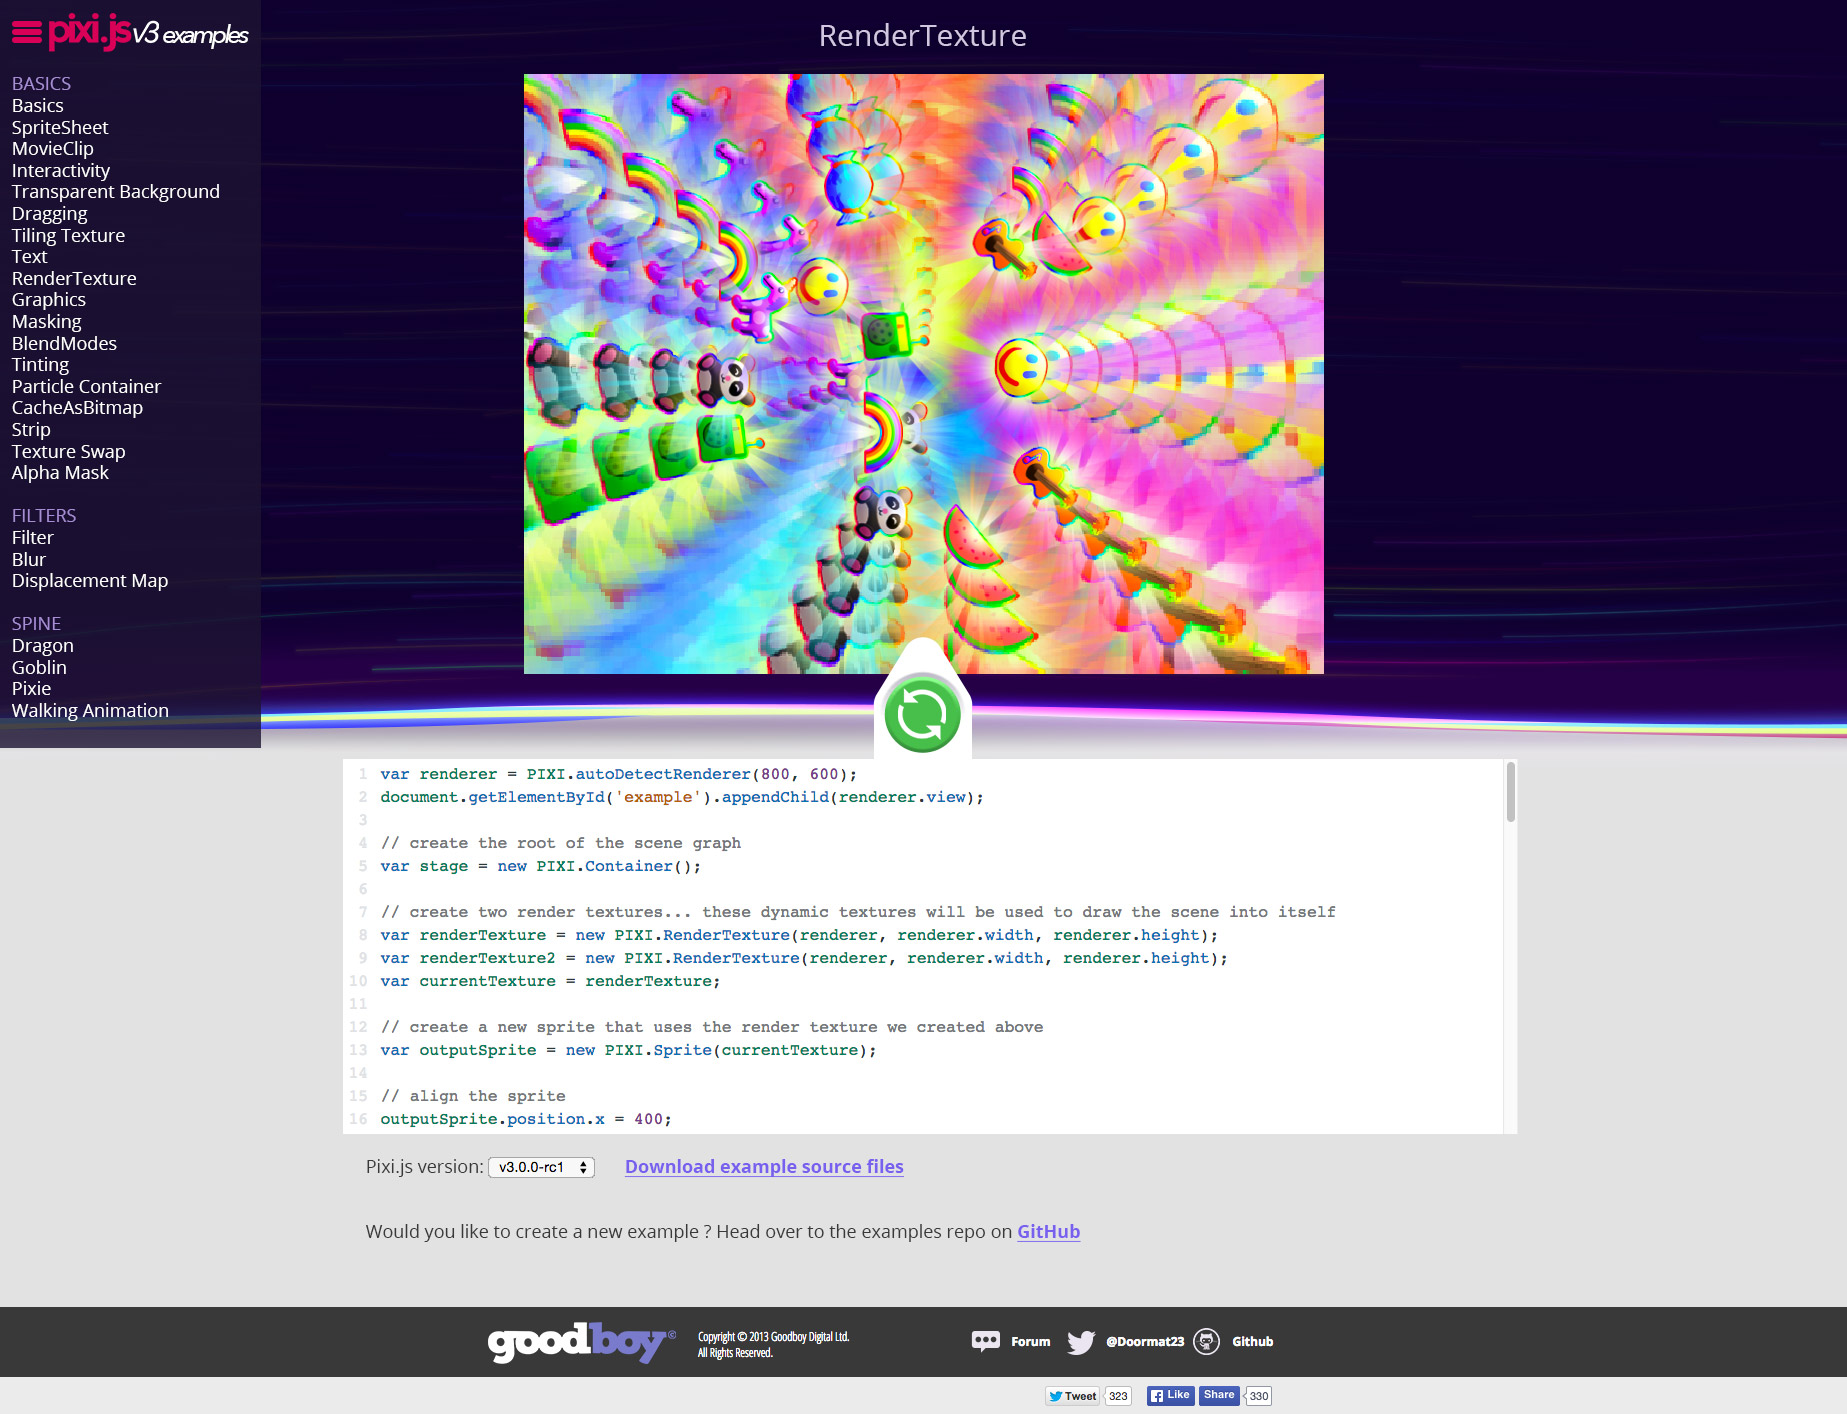The height and width of the screenshot is (1414, 1847).
Task: Open the GitHub examples repo link
Action: (x=1047, y=1231)
